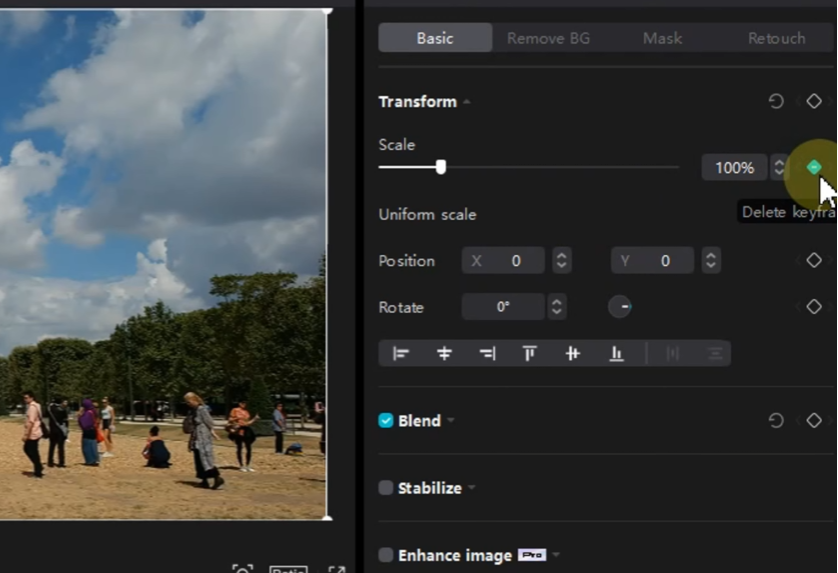
Task: Add keyframe for Position
Action: click(x=814, y=261)
